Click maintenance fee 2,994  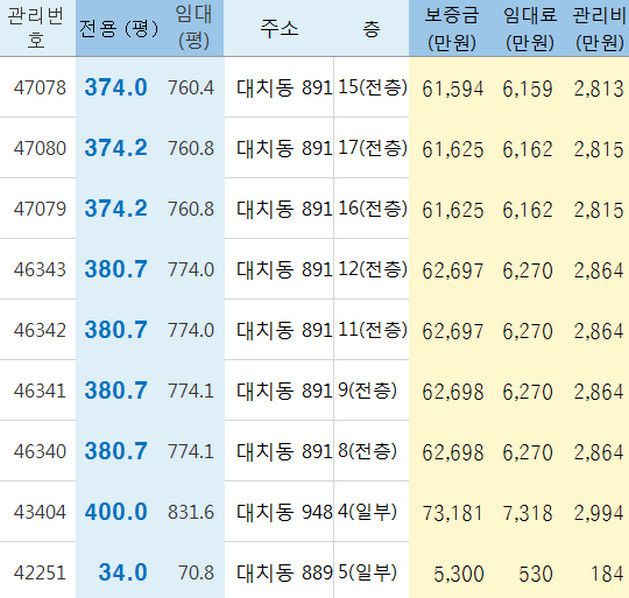[599, 514]
